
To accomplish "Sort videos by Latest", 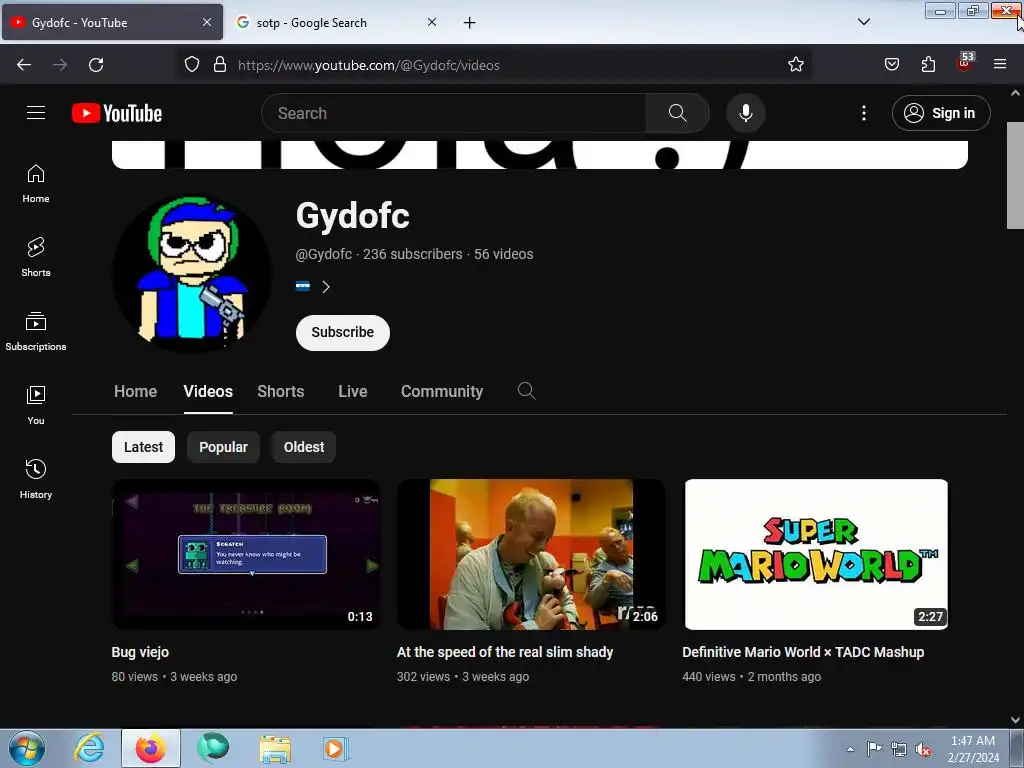I will (144, 447).
